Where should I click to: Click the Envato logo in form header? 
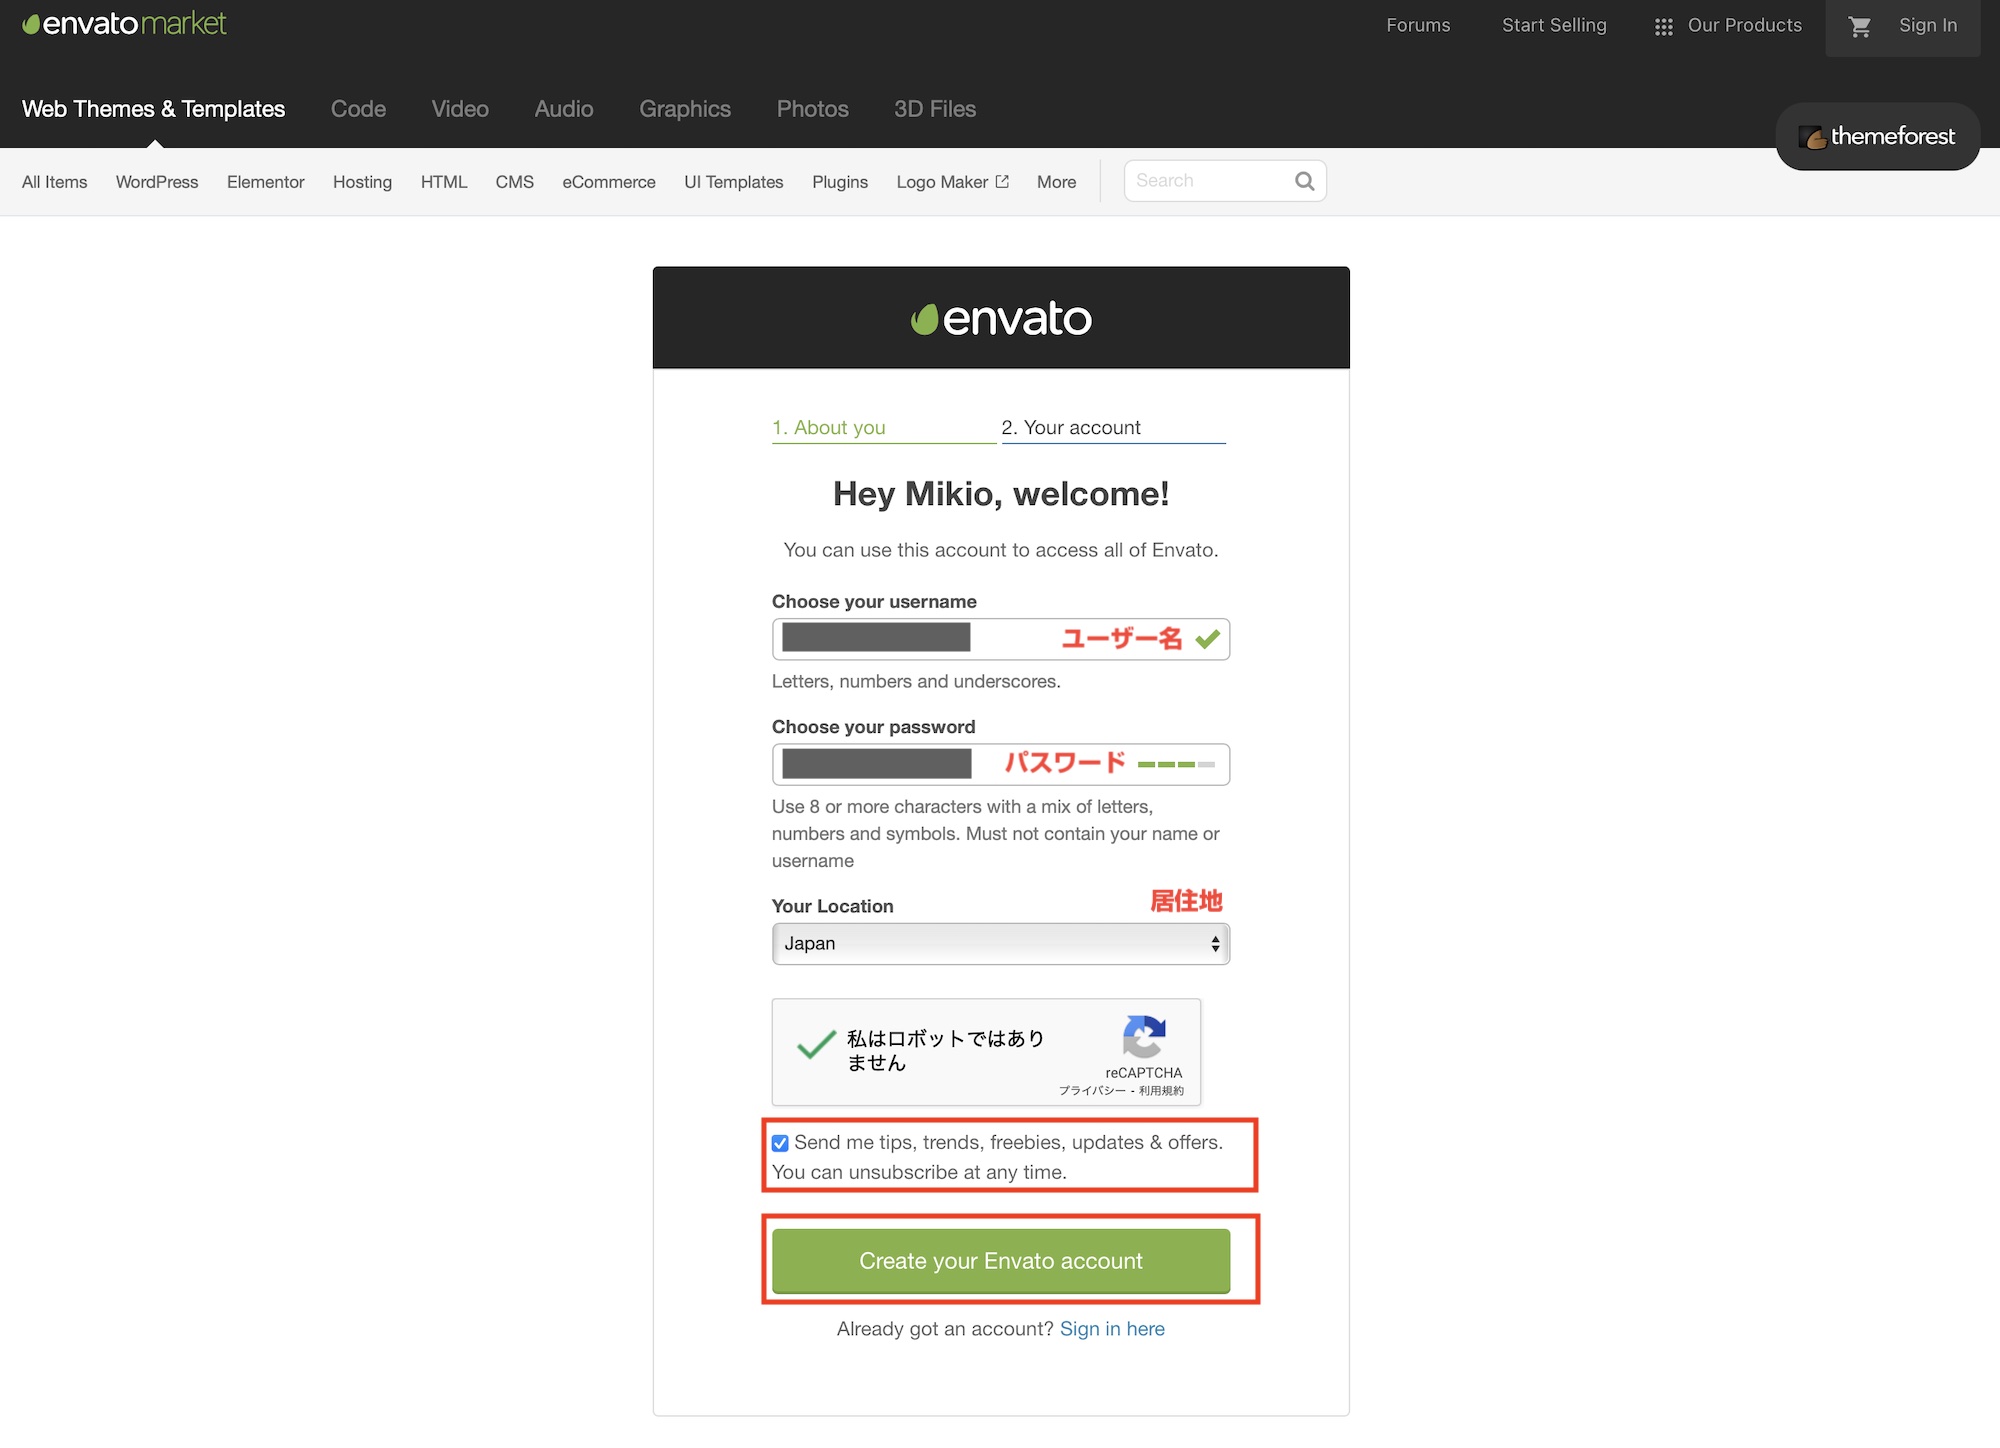click(x=1001, y=319)
